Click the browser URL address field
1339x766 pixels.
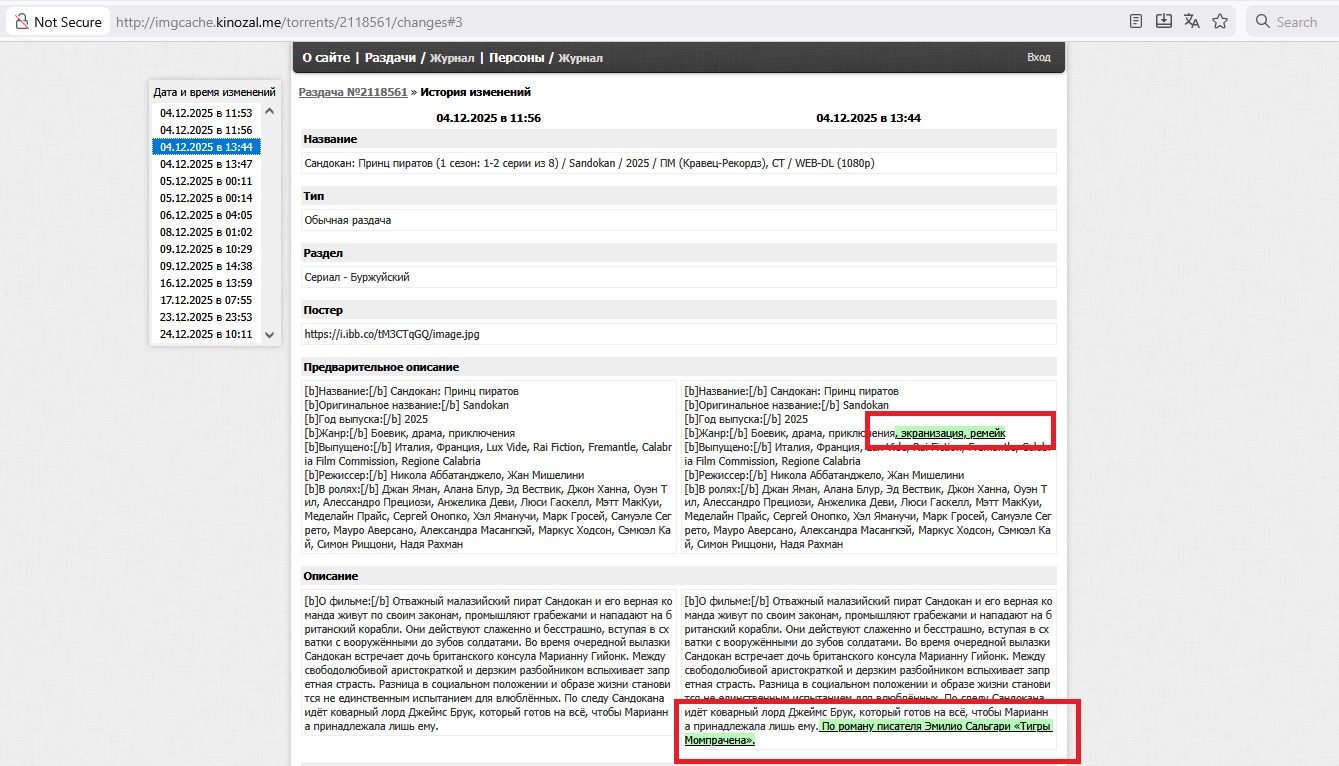coord(600,21)
